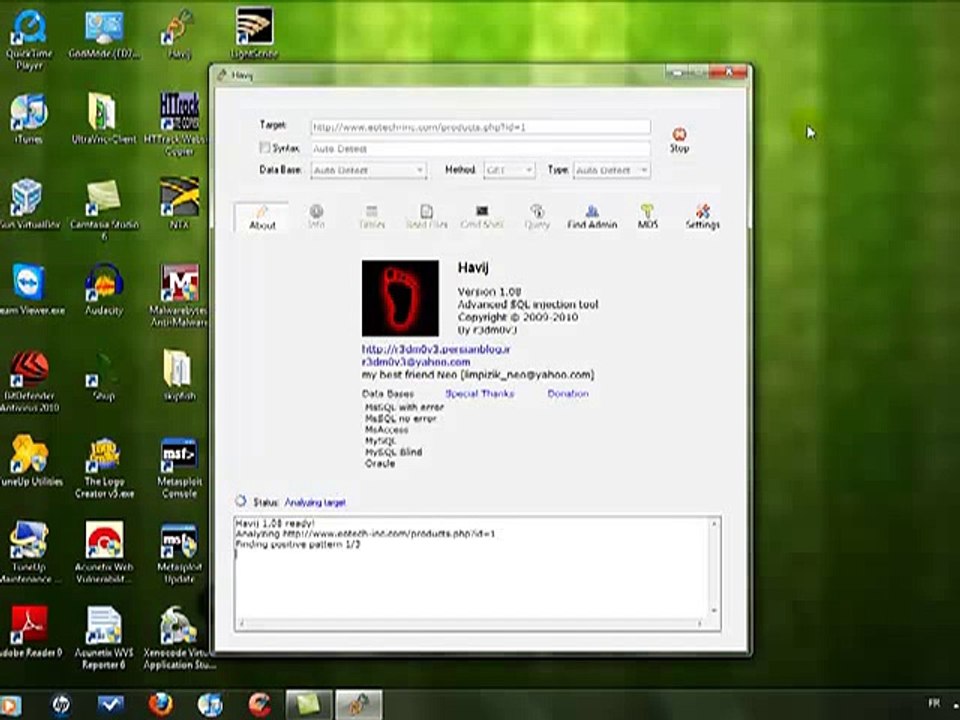The height and width of the screenshot is (720, 960).
Task: Open the Read Files tool
Action: (426, 217)
